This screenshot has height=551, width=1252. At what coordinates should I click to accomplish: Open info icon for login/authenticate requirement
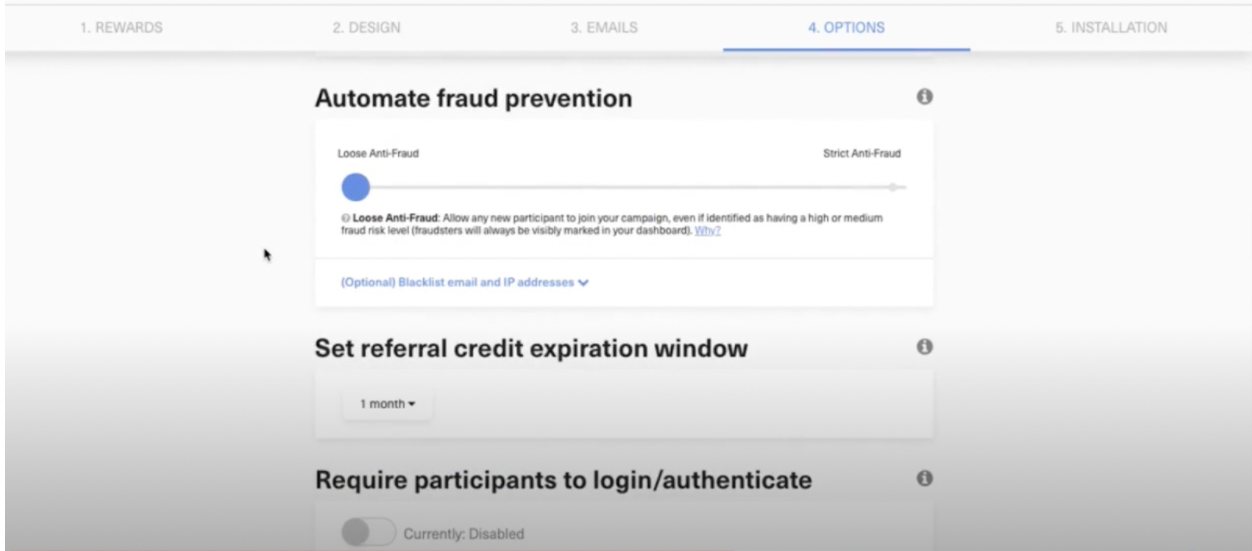click(924, 480)
